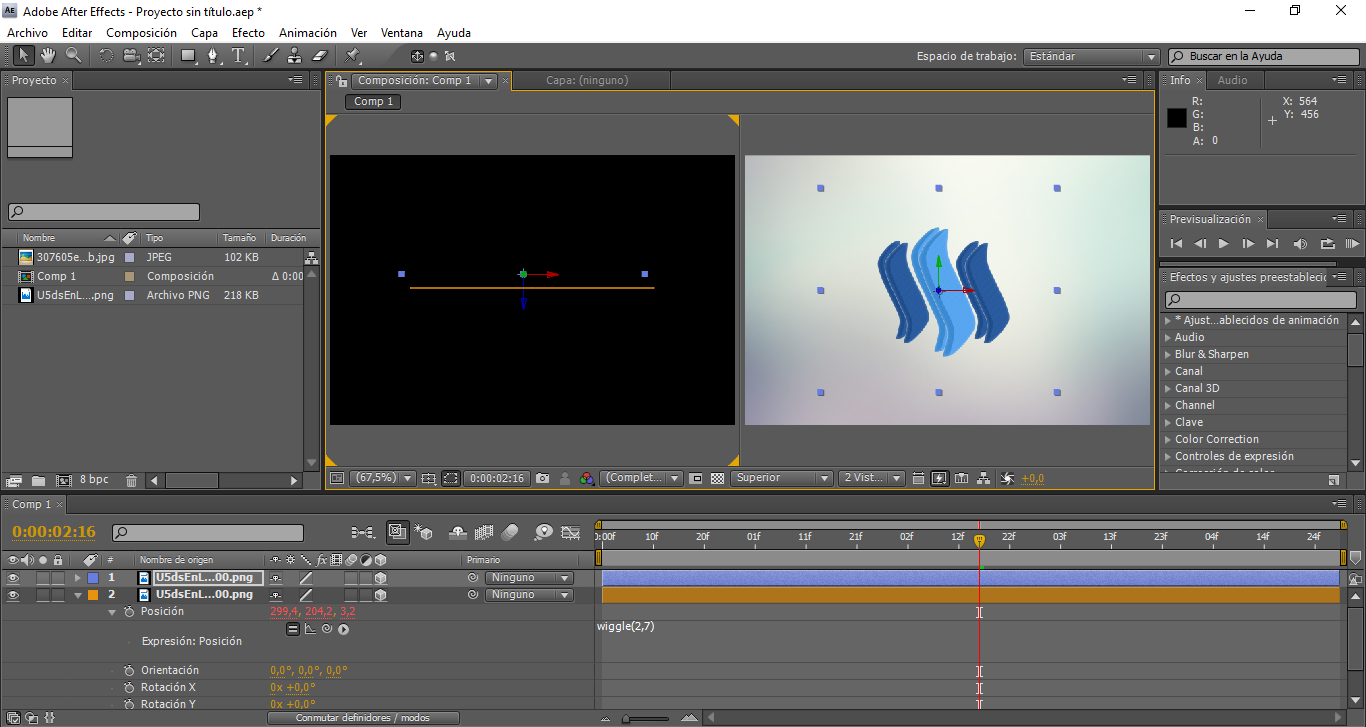Screen dimensions: 1366x727
Task: Open grid and guide options in viewer
Action: pyautogui.click(x=429, y=478)
